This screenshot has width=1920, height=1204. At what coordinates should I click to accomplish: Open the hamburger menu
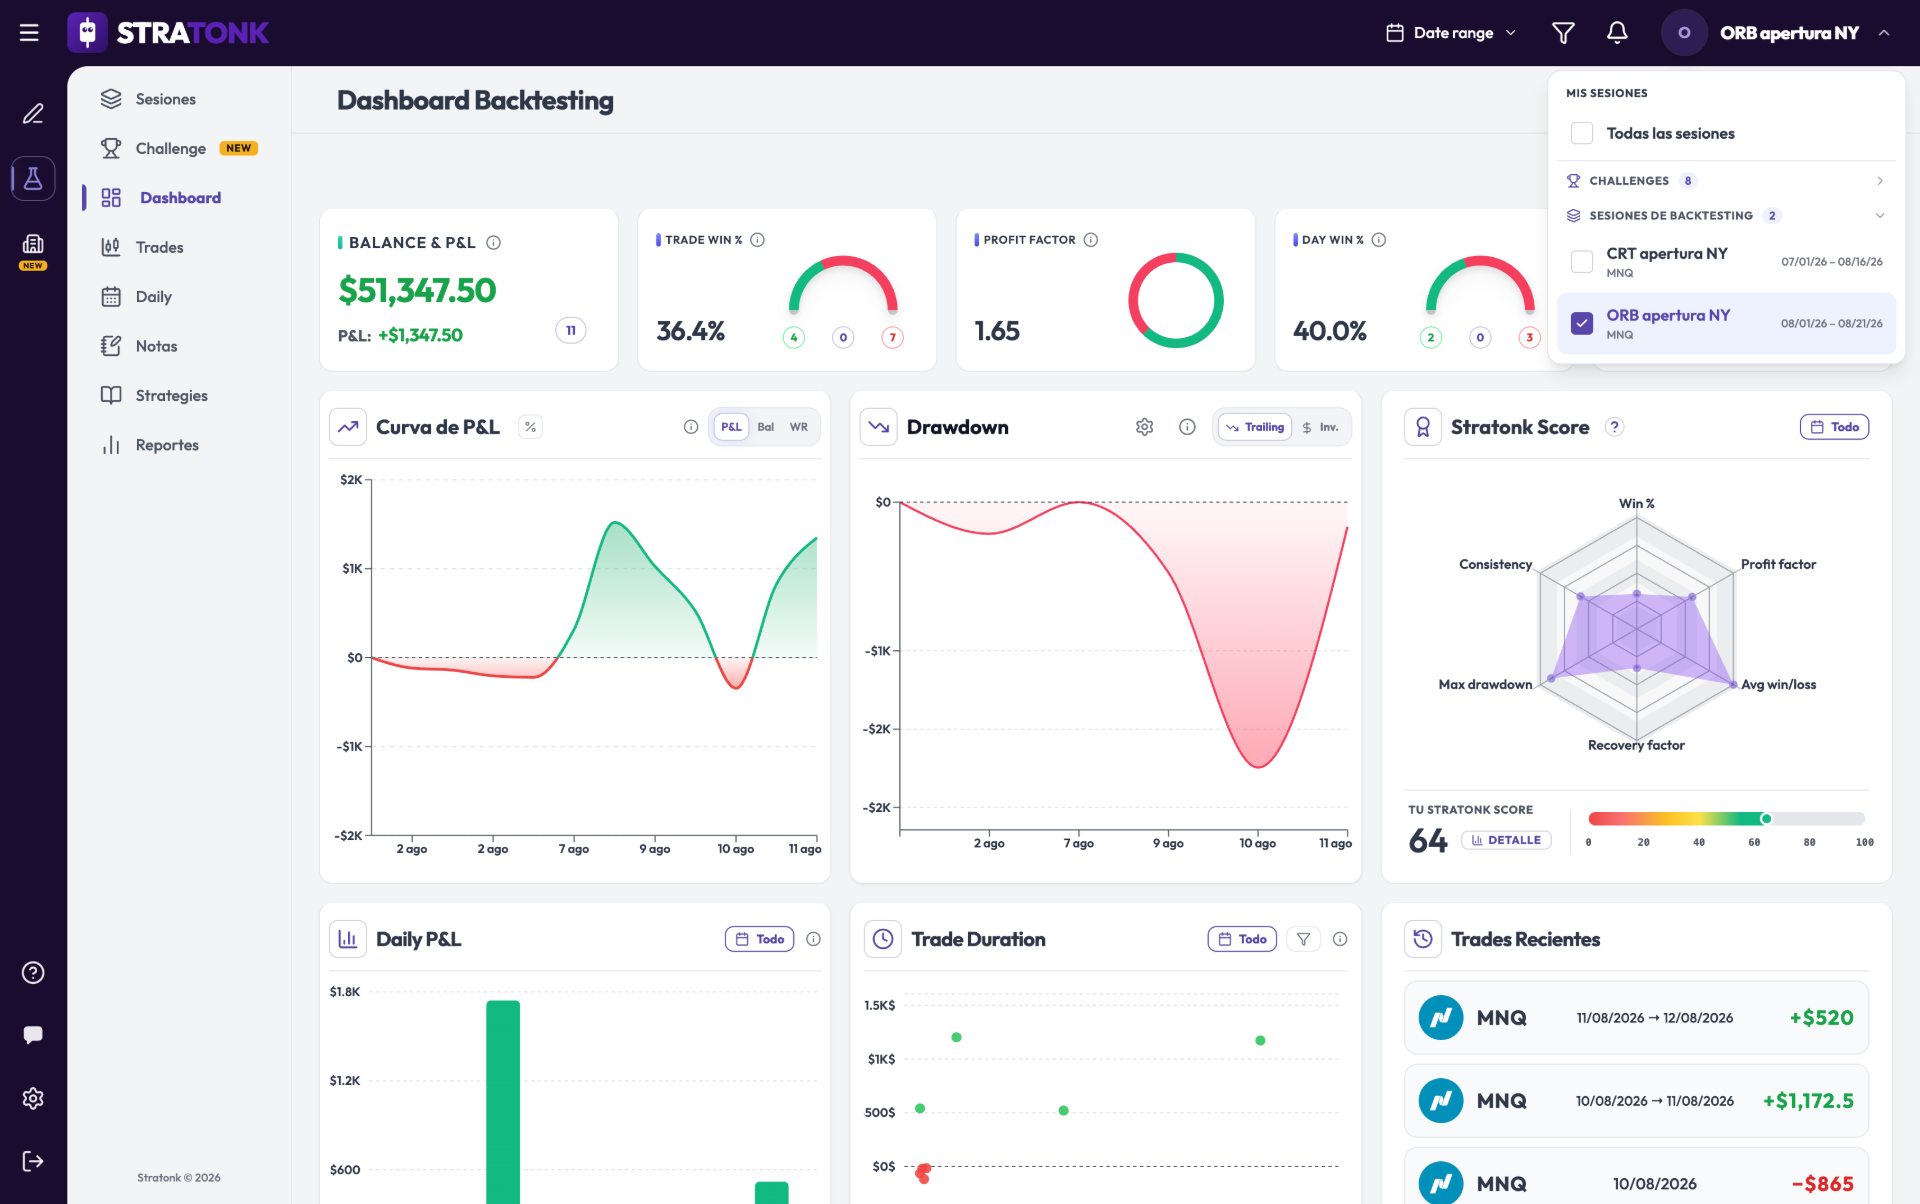(29, 33)
